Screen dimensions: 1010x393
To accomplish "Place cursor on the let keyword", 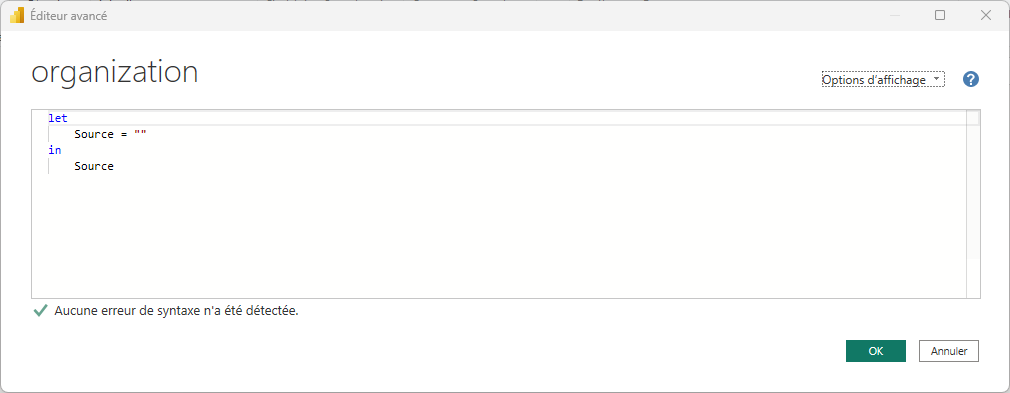I will coord(58,119).
